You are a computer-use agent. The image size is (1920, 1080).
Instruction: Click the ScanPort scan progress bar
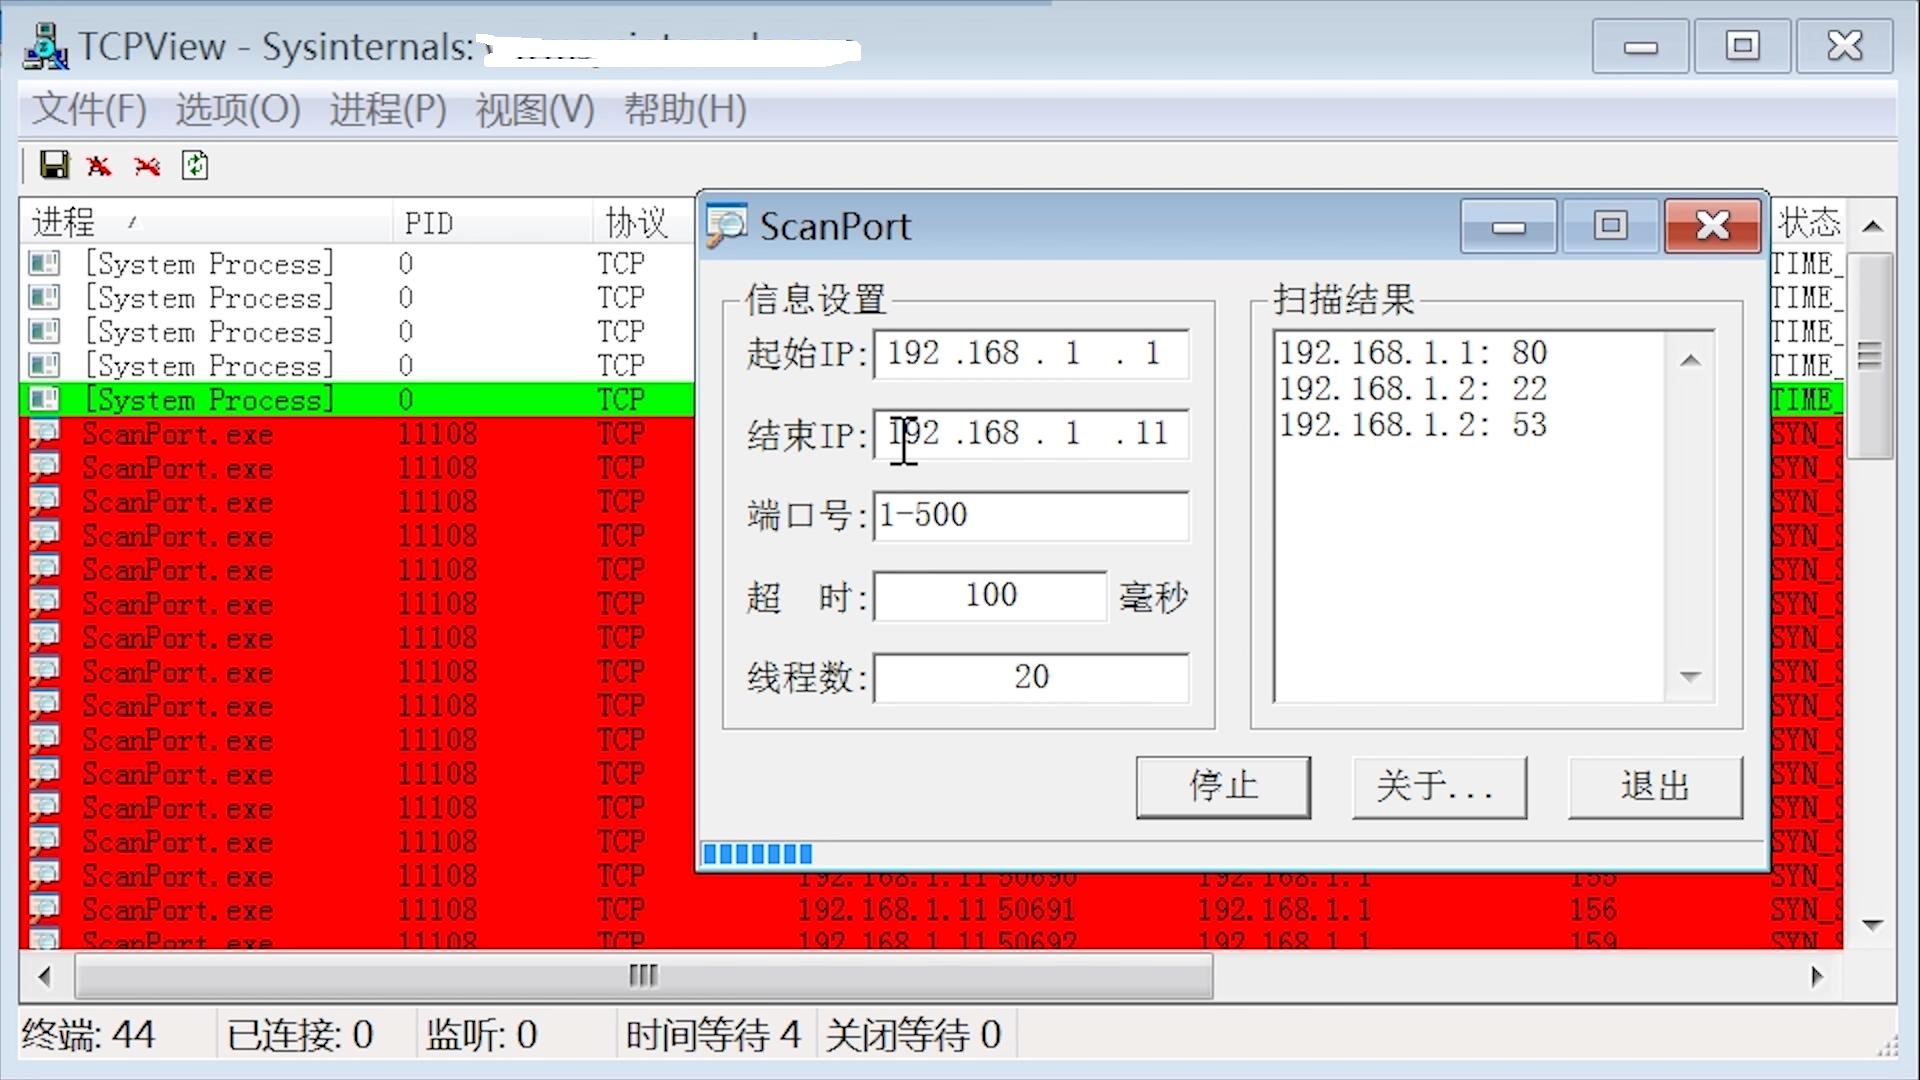[1230, 854]
